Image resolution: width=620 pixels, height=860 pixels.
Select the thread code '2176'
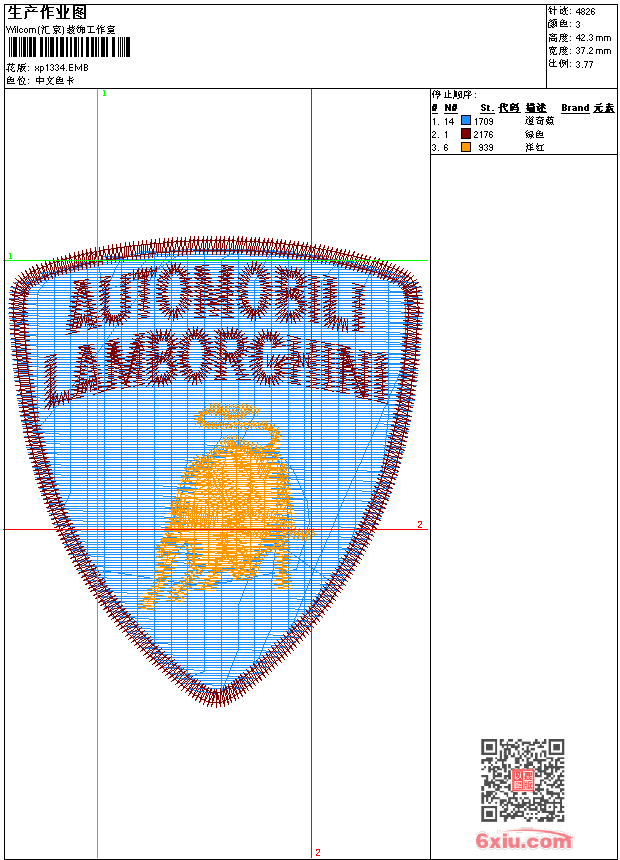click(483, 134)
